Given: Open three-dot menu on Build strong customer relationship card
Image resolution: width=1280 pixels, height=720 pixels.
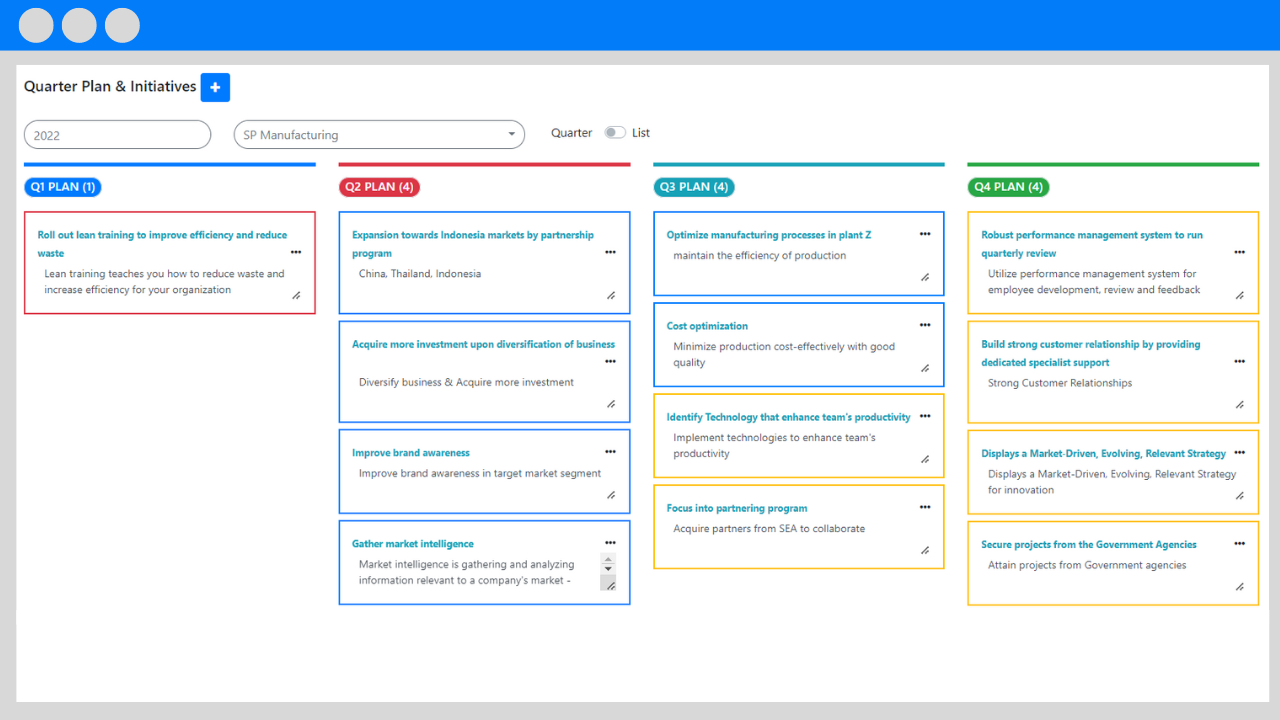Looking at the screenshot, I should pos(1239,362).
